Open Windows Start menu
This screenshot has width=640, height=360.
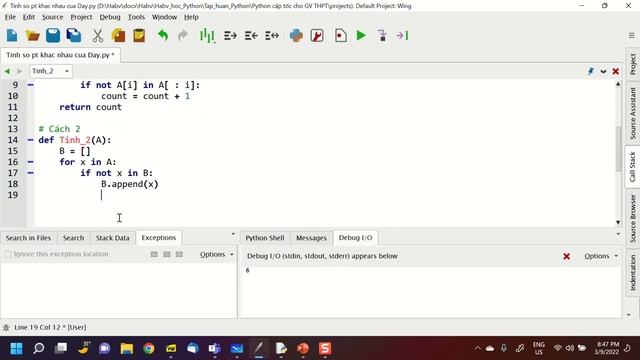pos(16,349)
